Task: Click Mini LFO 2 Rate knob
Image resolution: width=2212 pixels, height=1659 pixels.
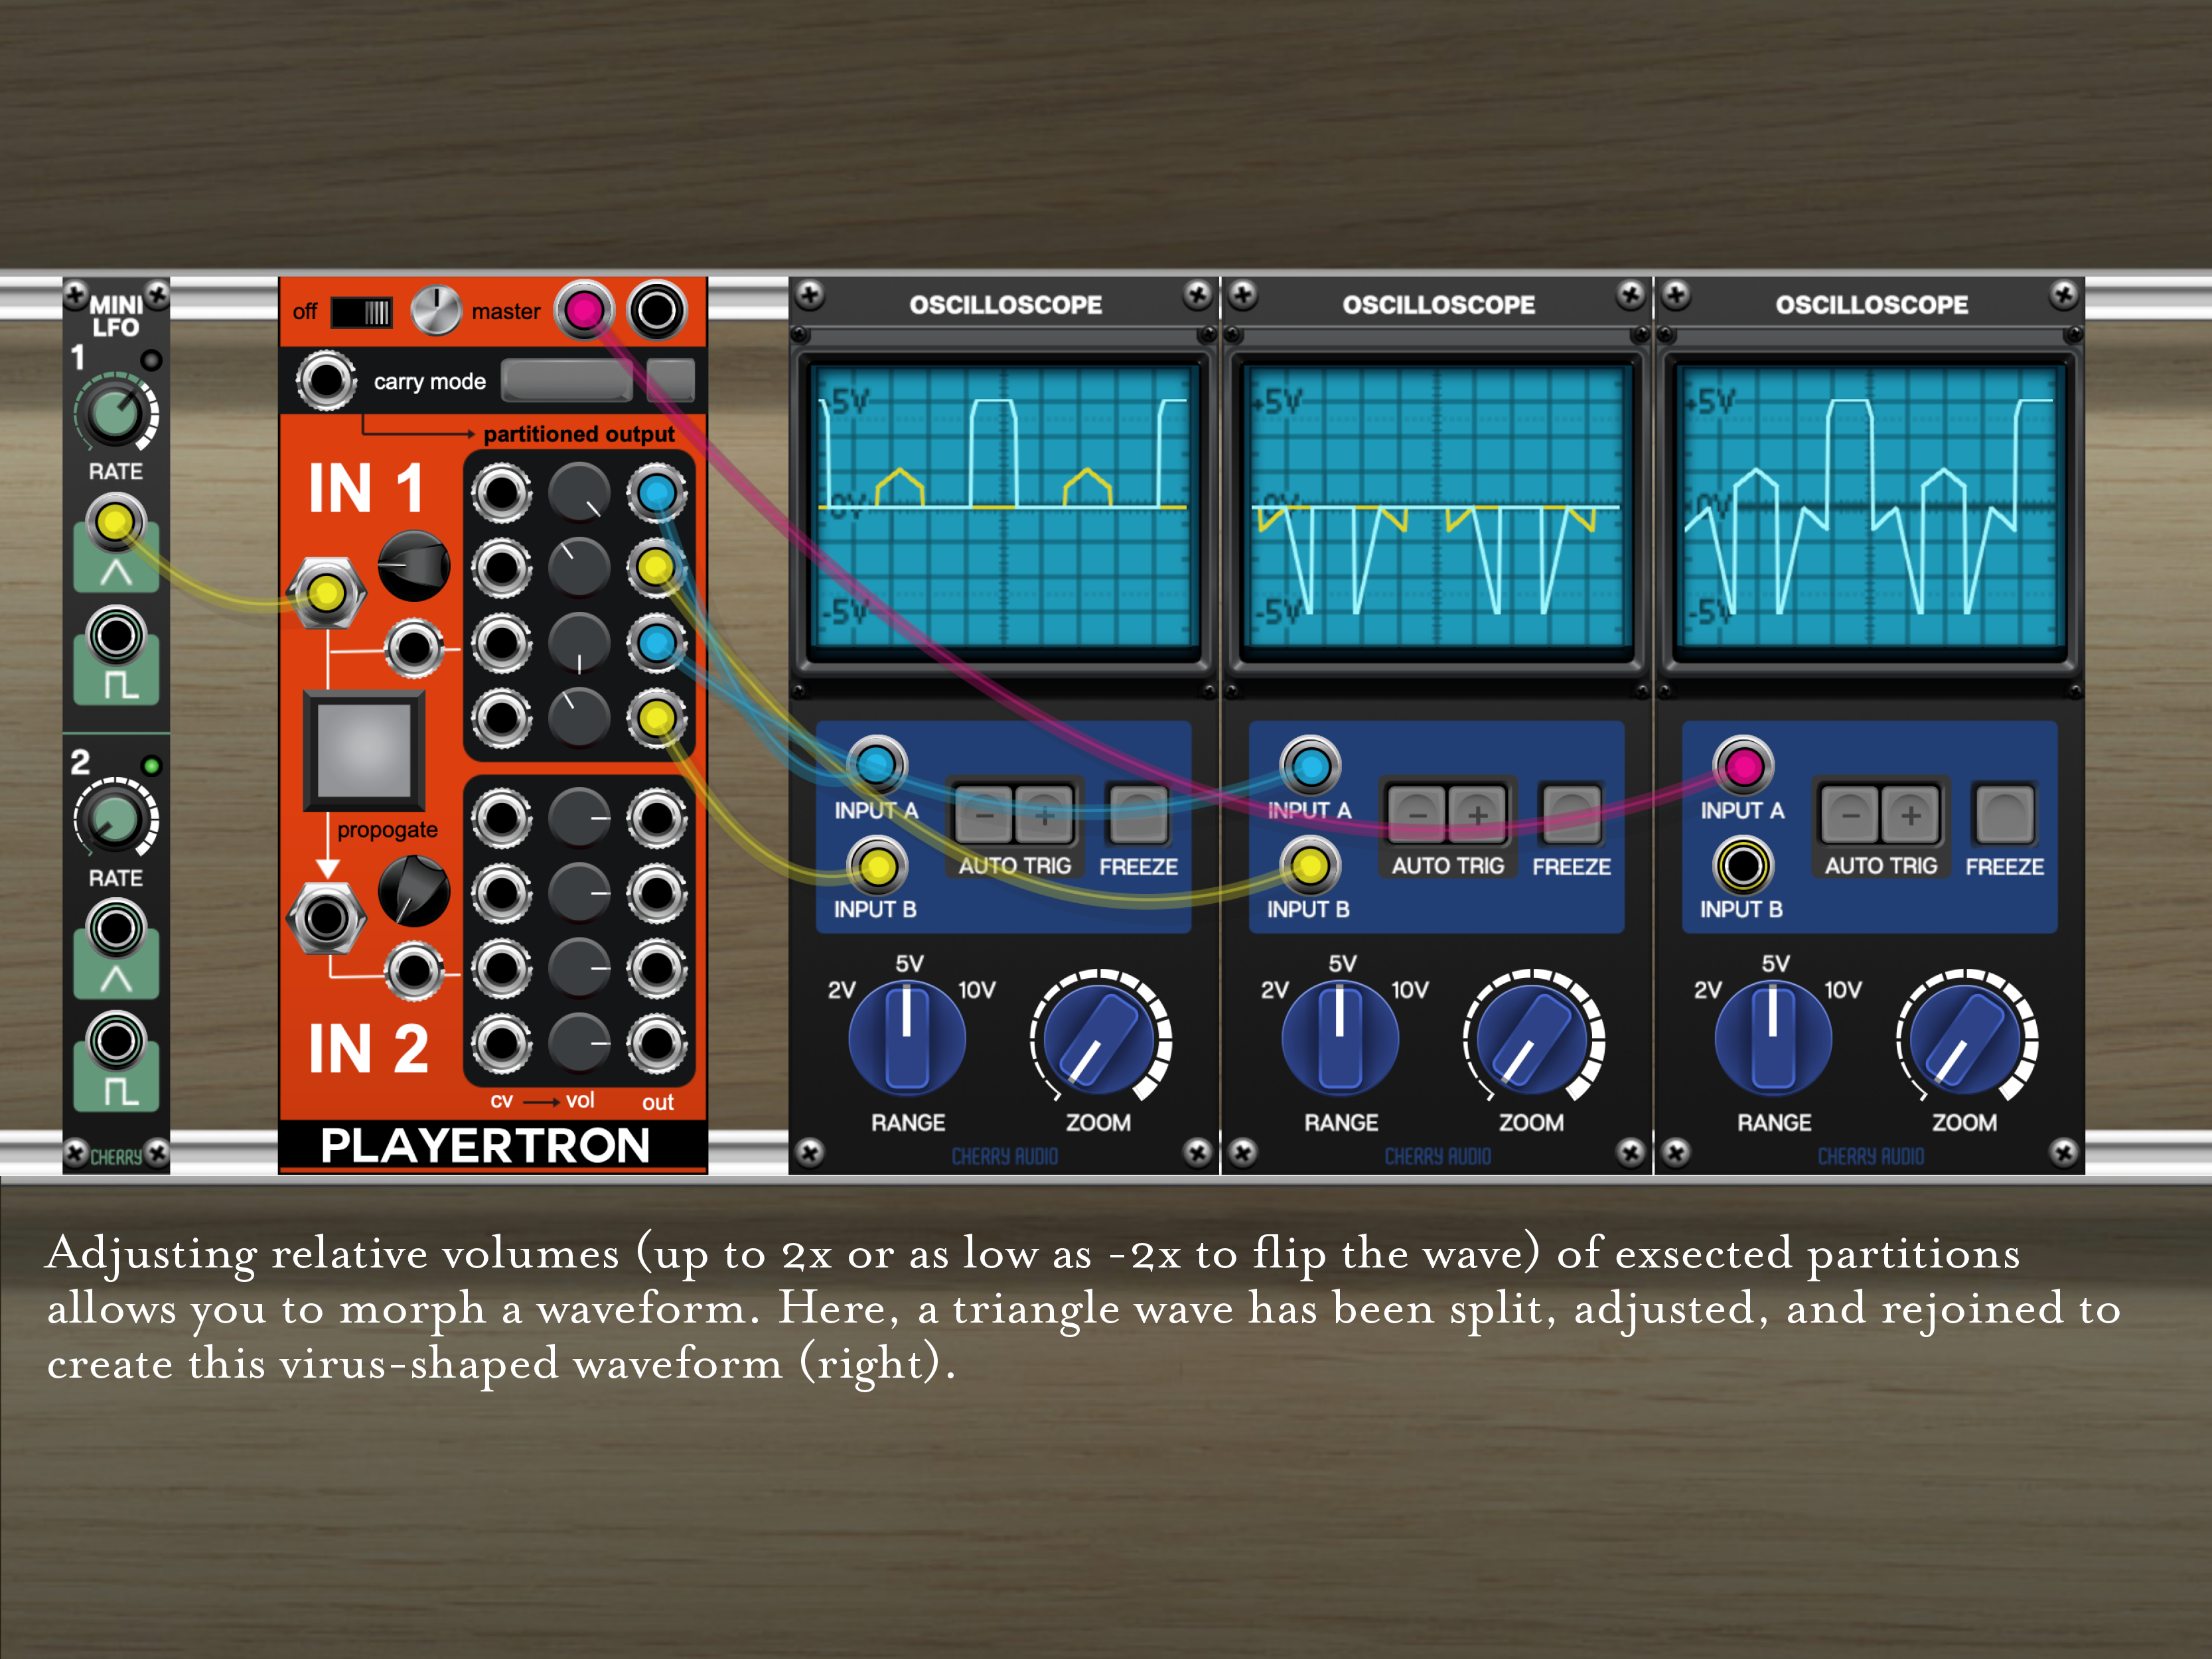Action: (x=115, y=819)
